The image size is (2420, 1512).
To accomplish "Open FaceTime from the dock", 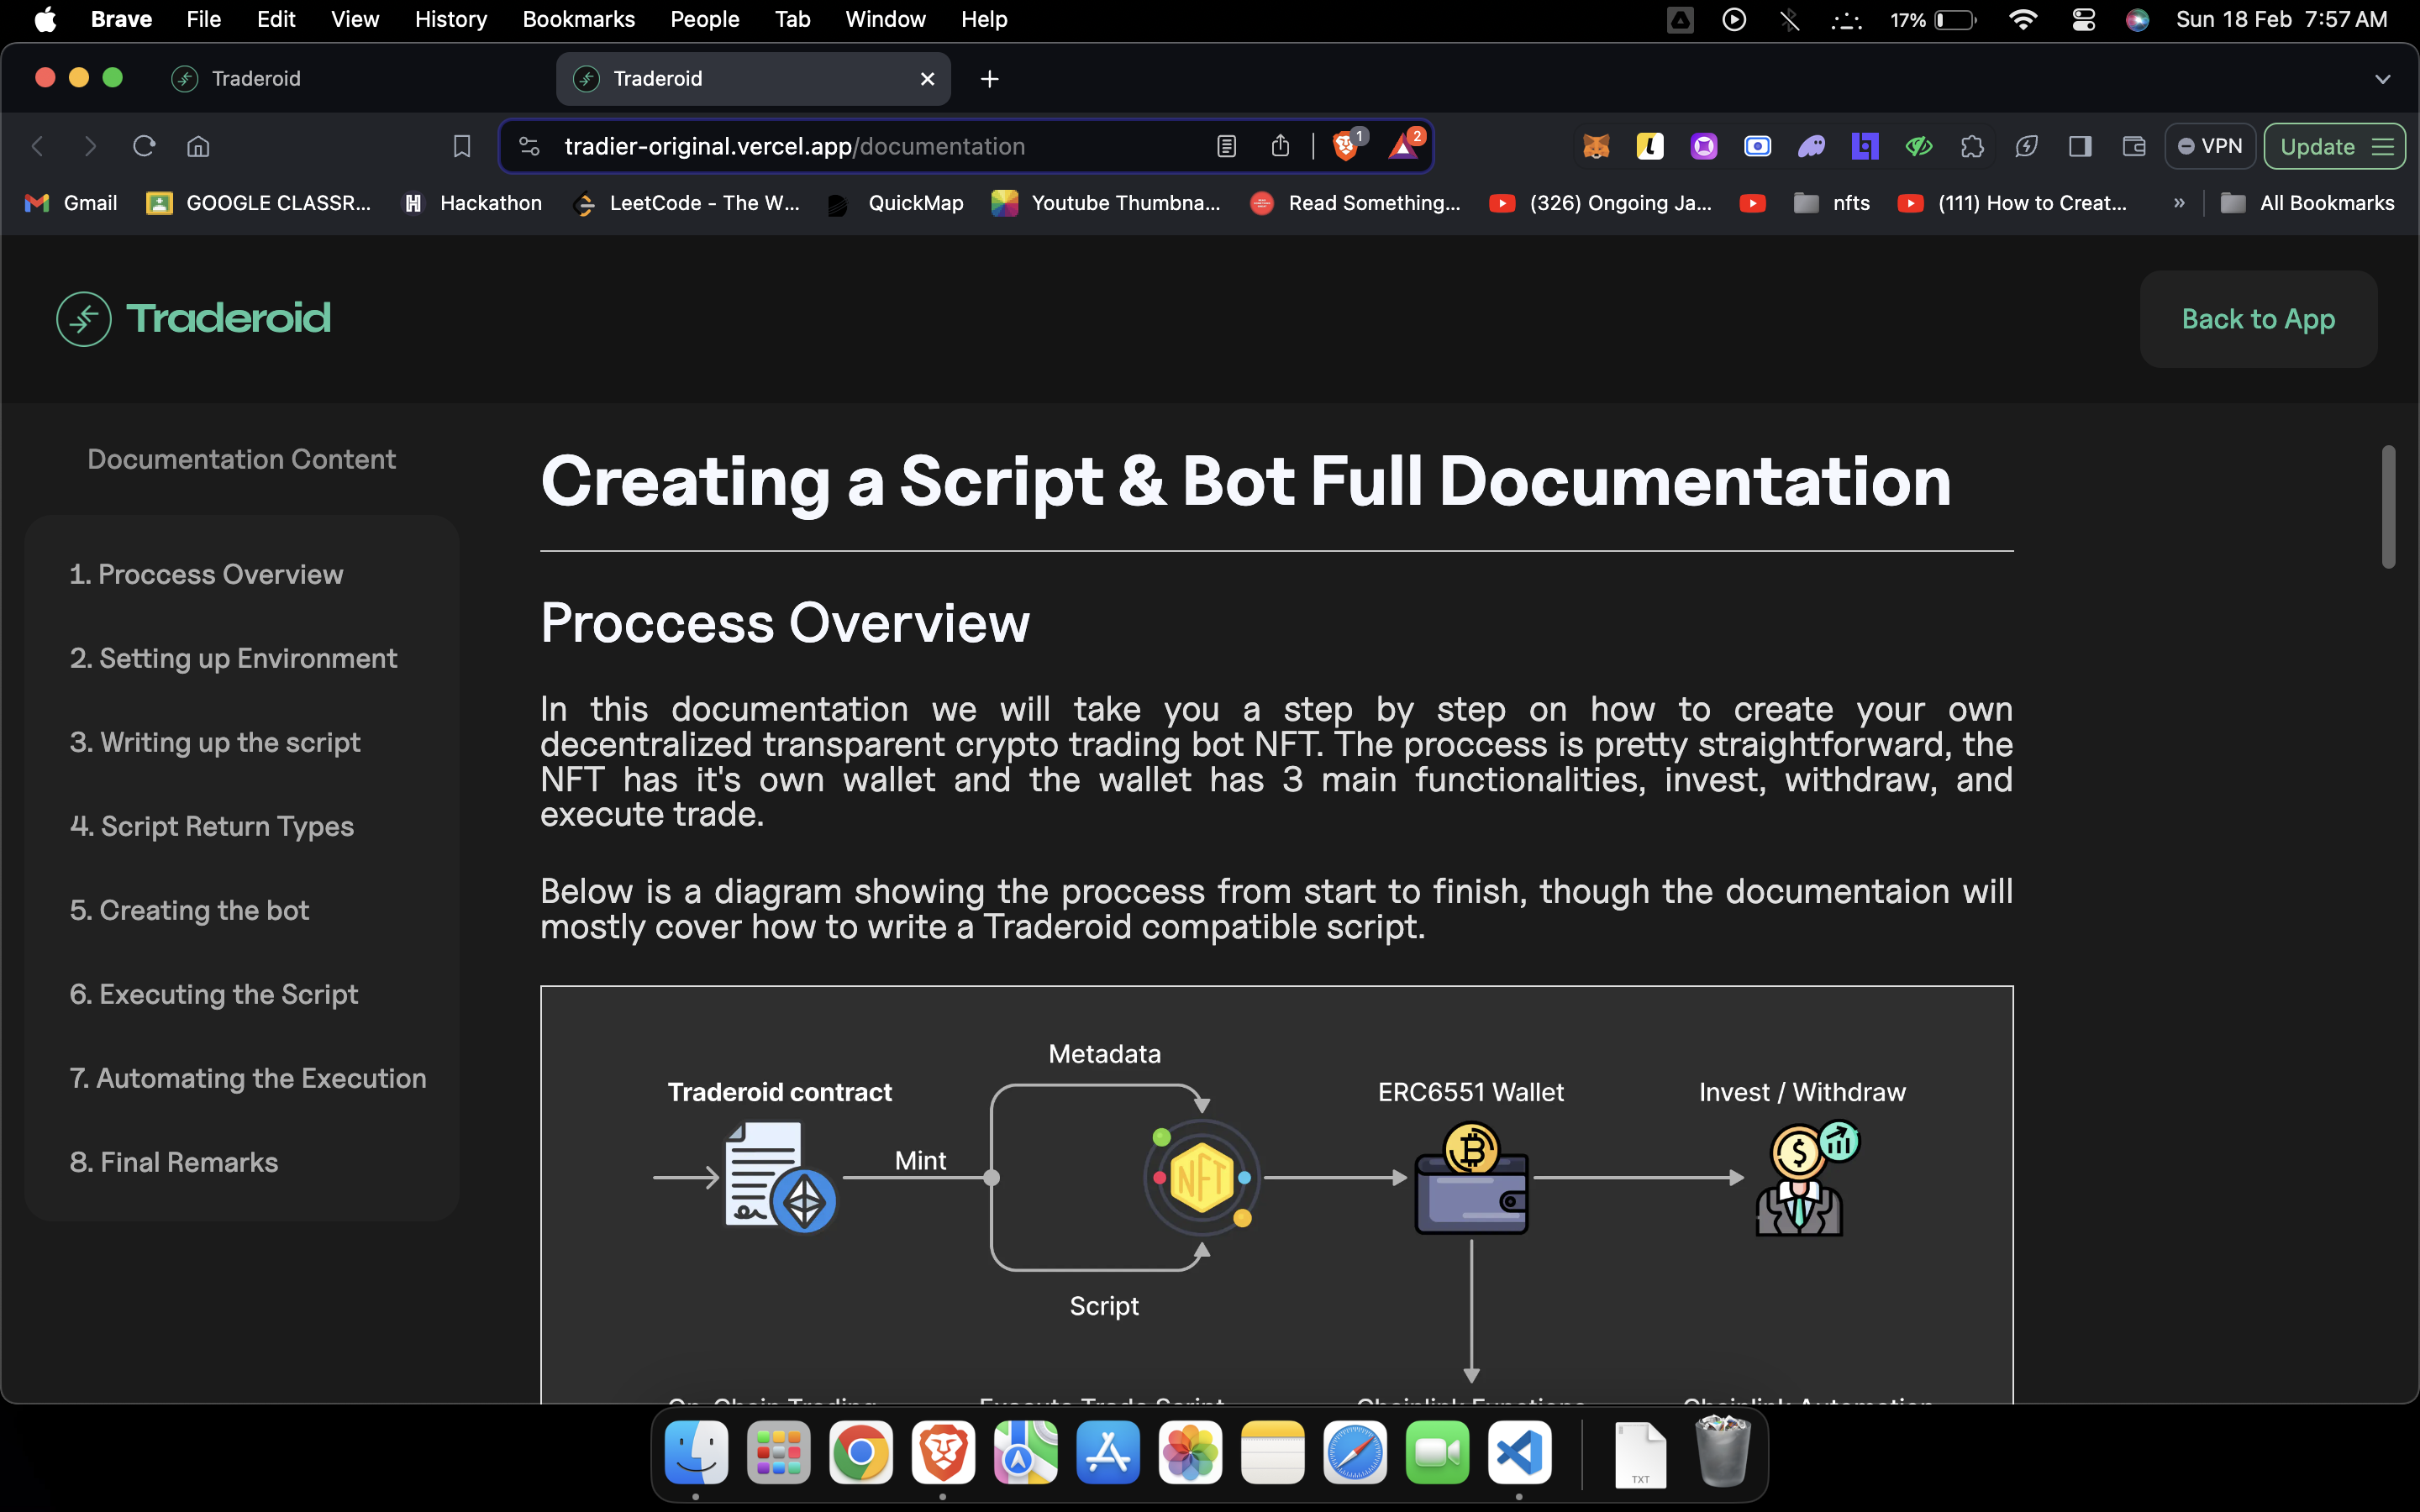I will (1437, 1452).
